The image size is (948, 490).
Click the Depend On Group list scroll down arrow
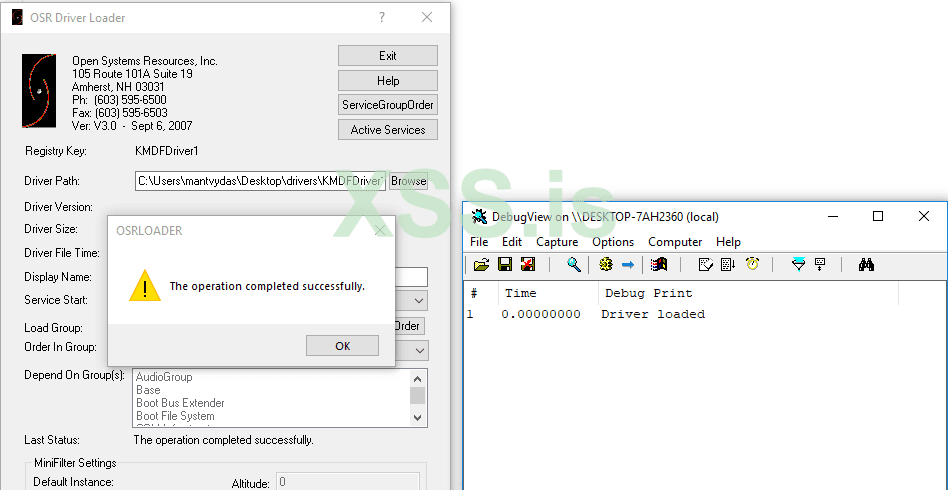click(417, 417)
